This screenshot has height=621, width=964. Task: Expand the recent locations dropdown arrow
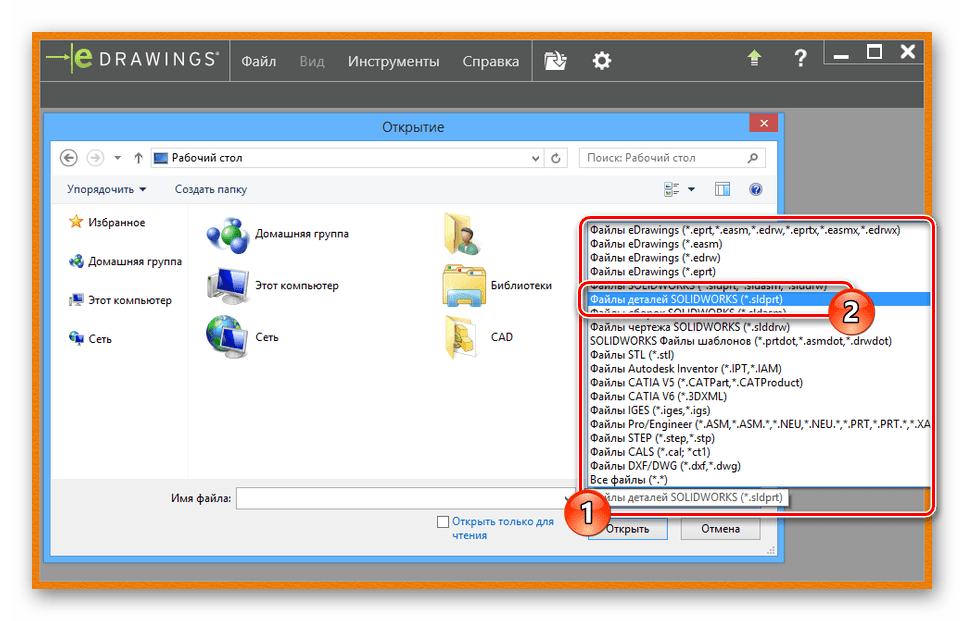117,158
